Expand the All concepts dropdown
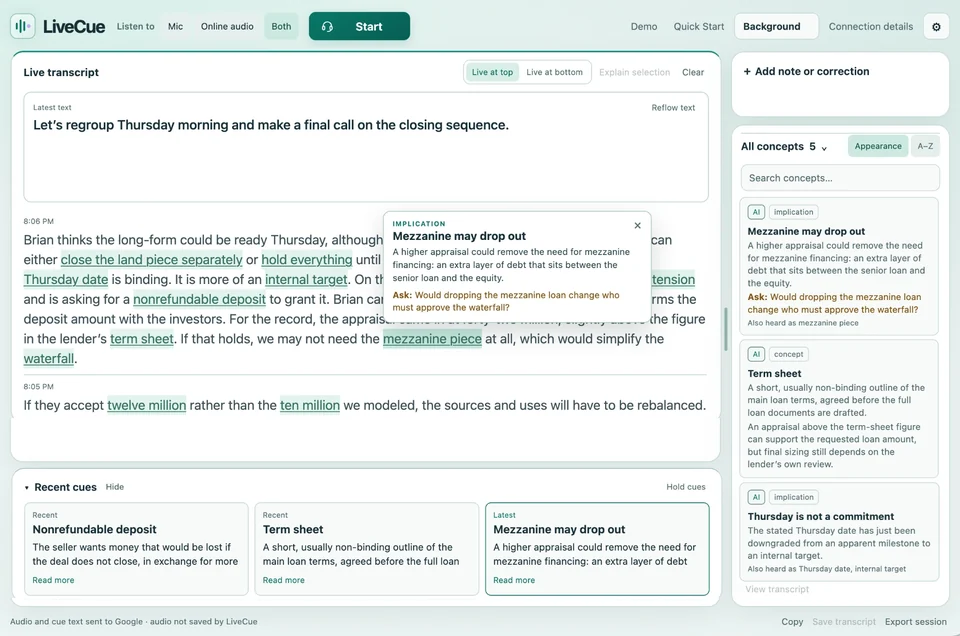Screen dimensions: 960x636 tap(784, 146)
